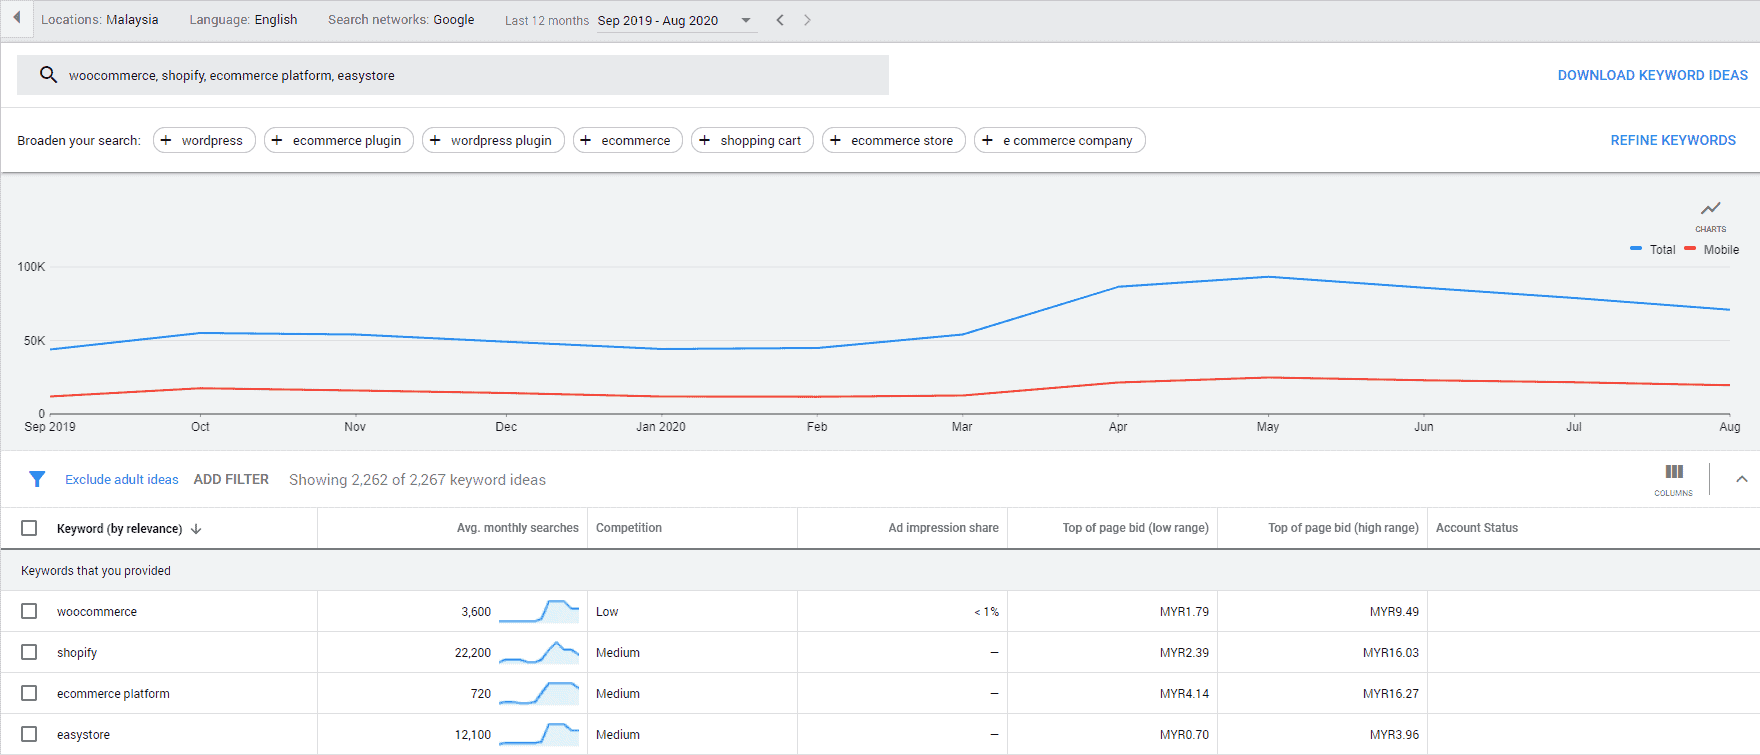Sort by Ad impression share column
This screenshot has width=1760, height=755.
coord(943,528)
